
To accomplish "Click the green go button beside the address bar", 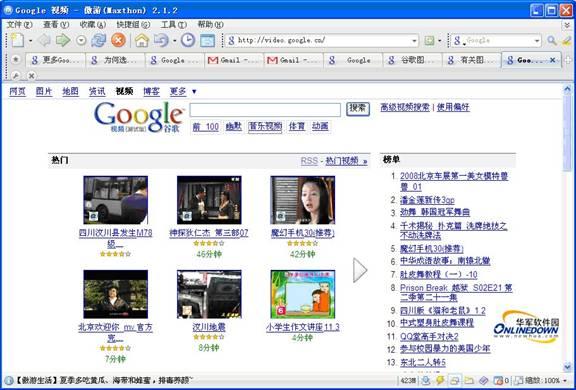I will (429, 40).
